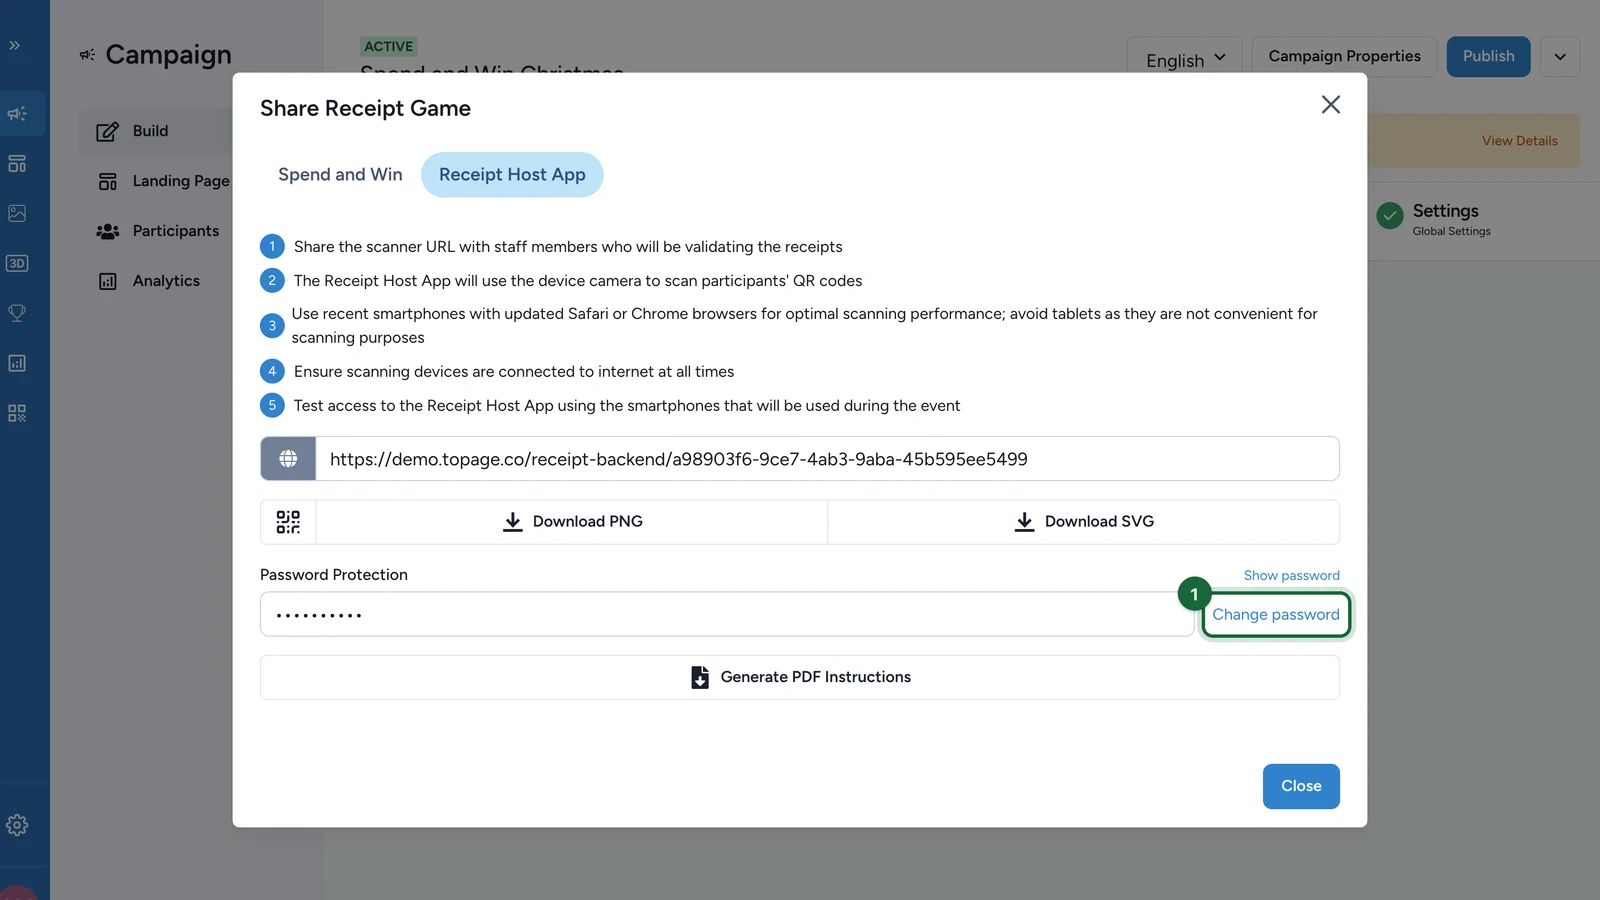This screenshot has height=900, width=1600.
Task: Generate PDF Instructions
Action: (800, 677)
